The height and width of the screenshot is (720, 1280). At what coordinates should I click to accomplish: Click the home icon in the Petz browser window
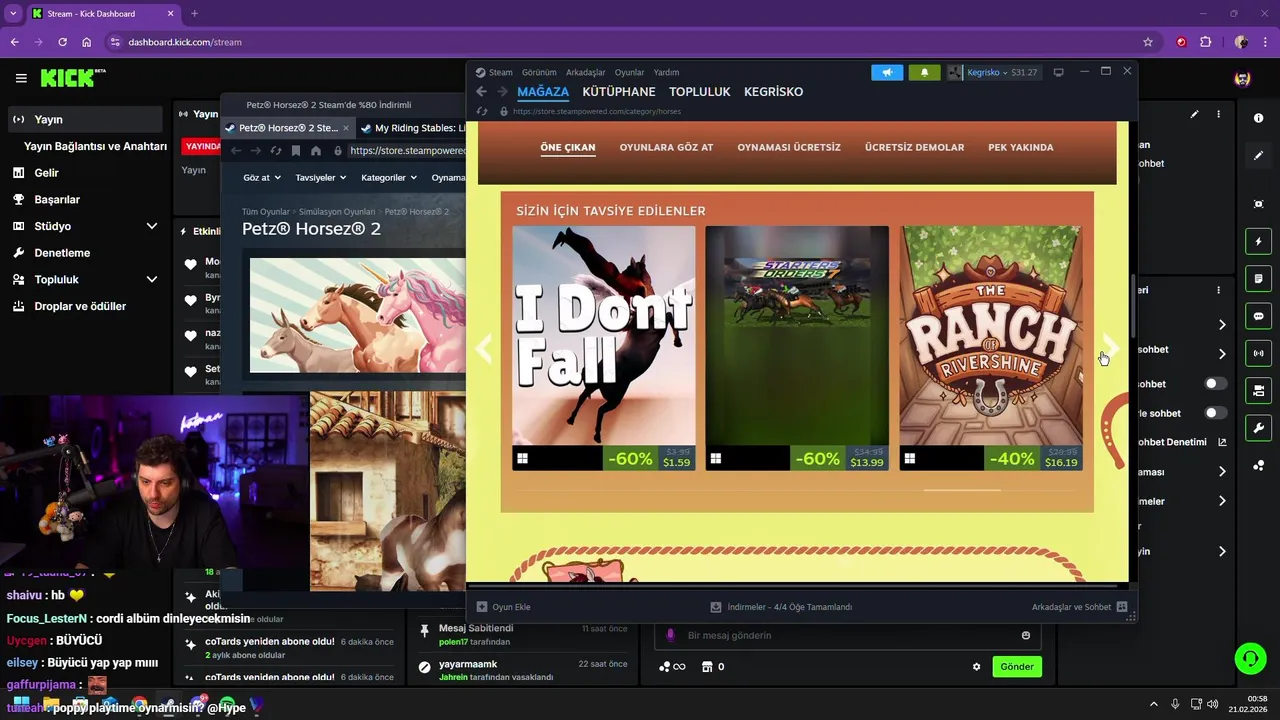[316, 151]
